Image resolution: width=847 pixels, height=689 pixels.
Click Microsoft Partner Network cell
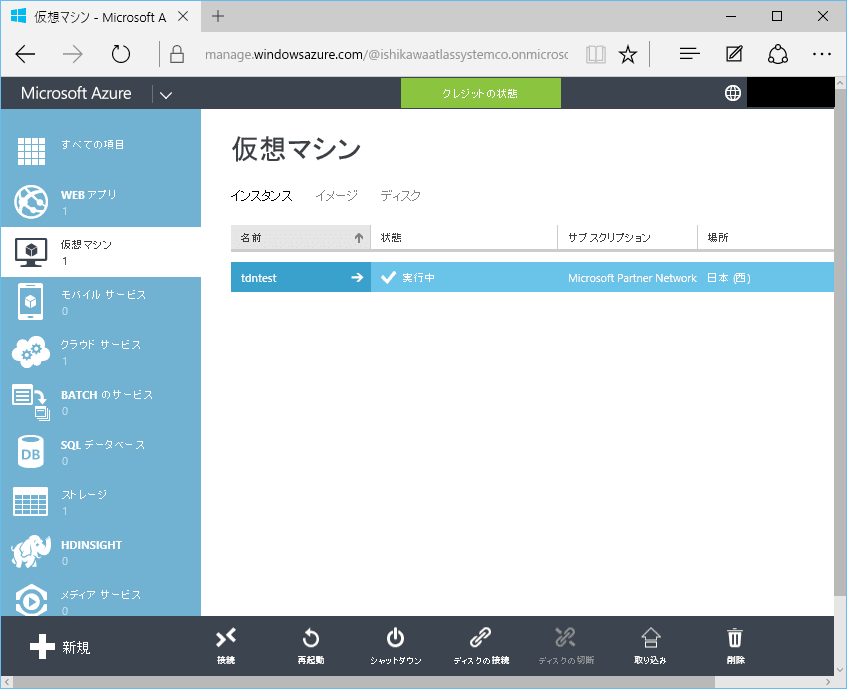pyautogui.click(x=632, y=278)
